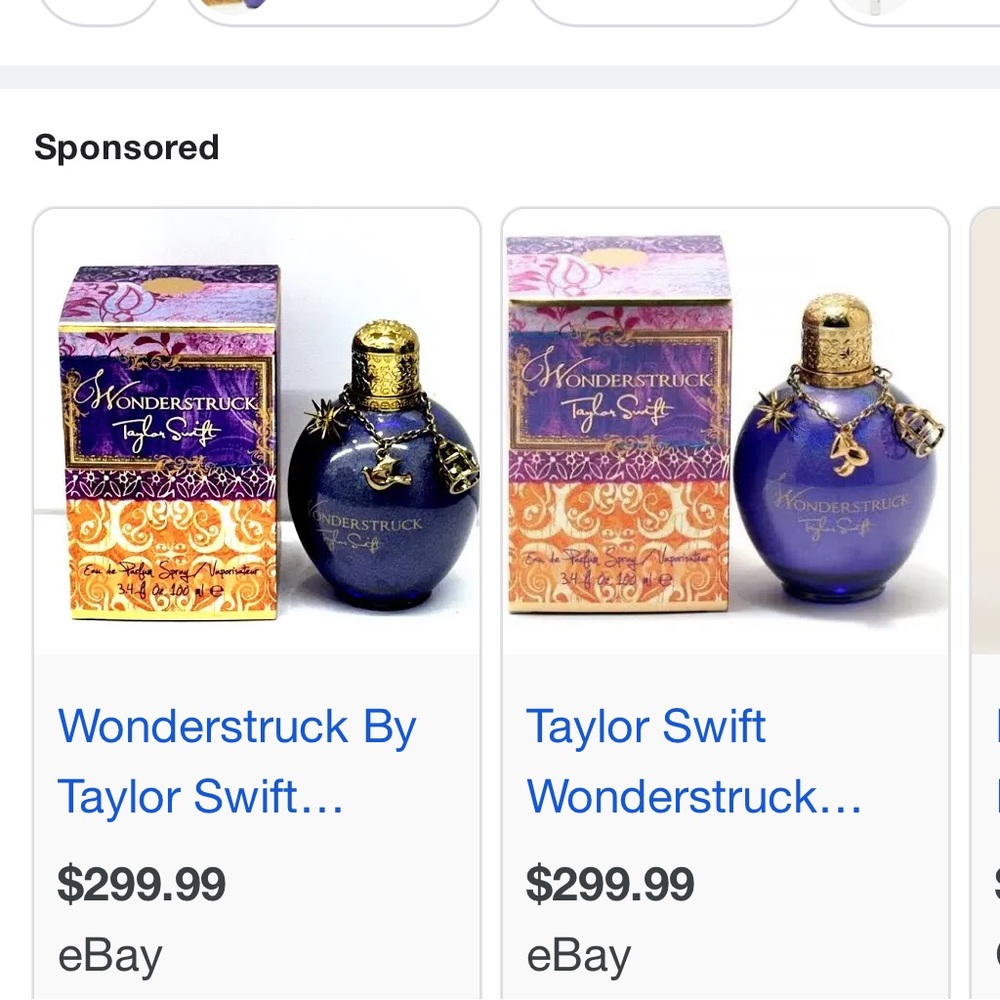
Task: Click the truncated link text on the rightmost card
Action: pyautogui.click(x=993, y=761)
